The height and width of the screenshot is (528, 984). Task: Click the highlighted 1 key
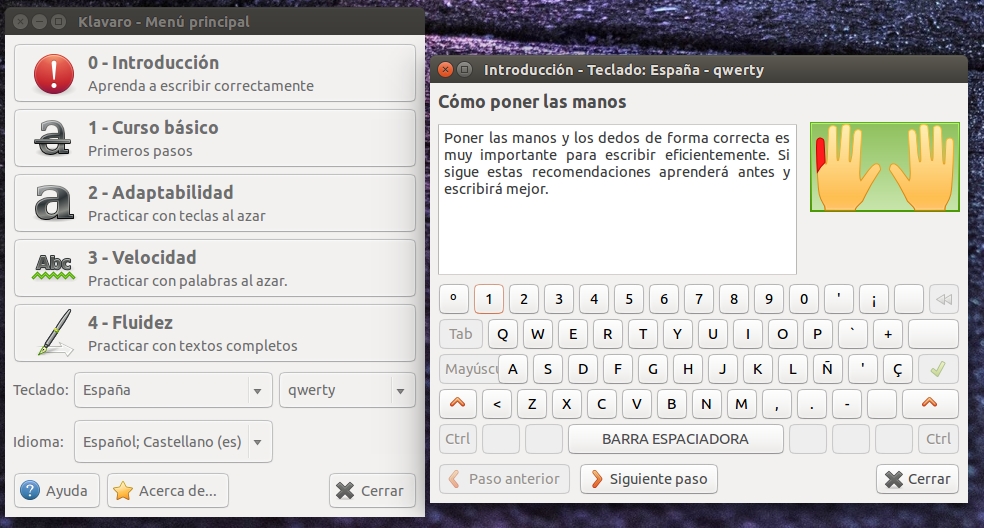[489, 299]
